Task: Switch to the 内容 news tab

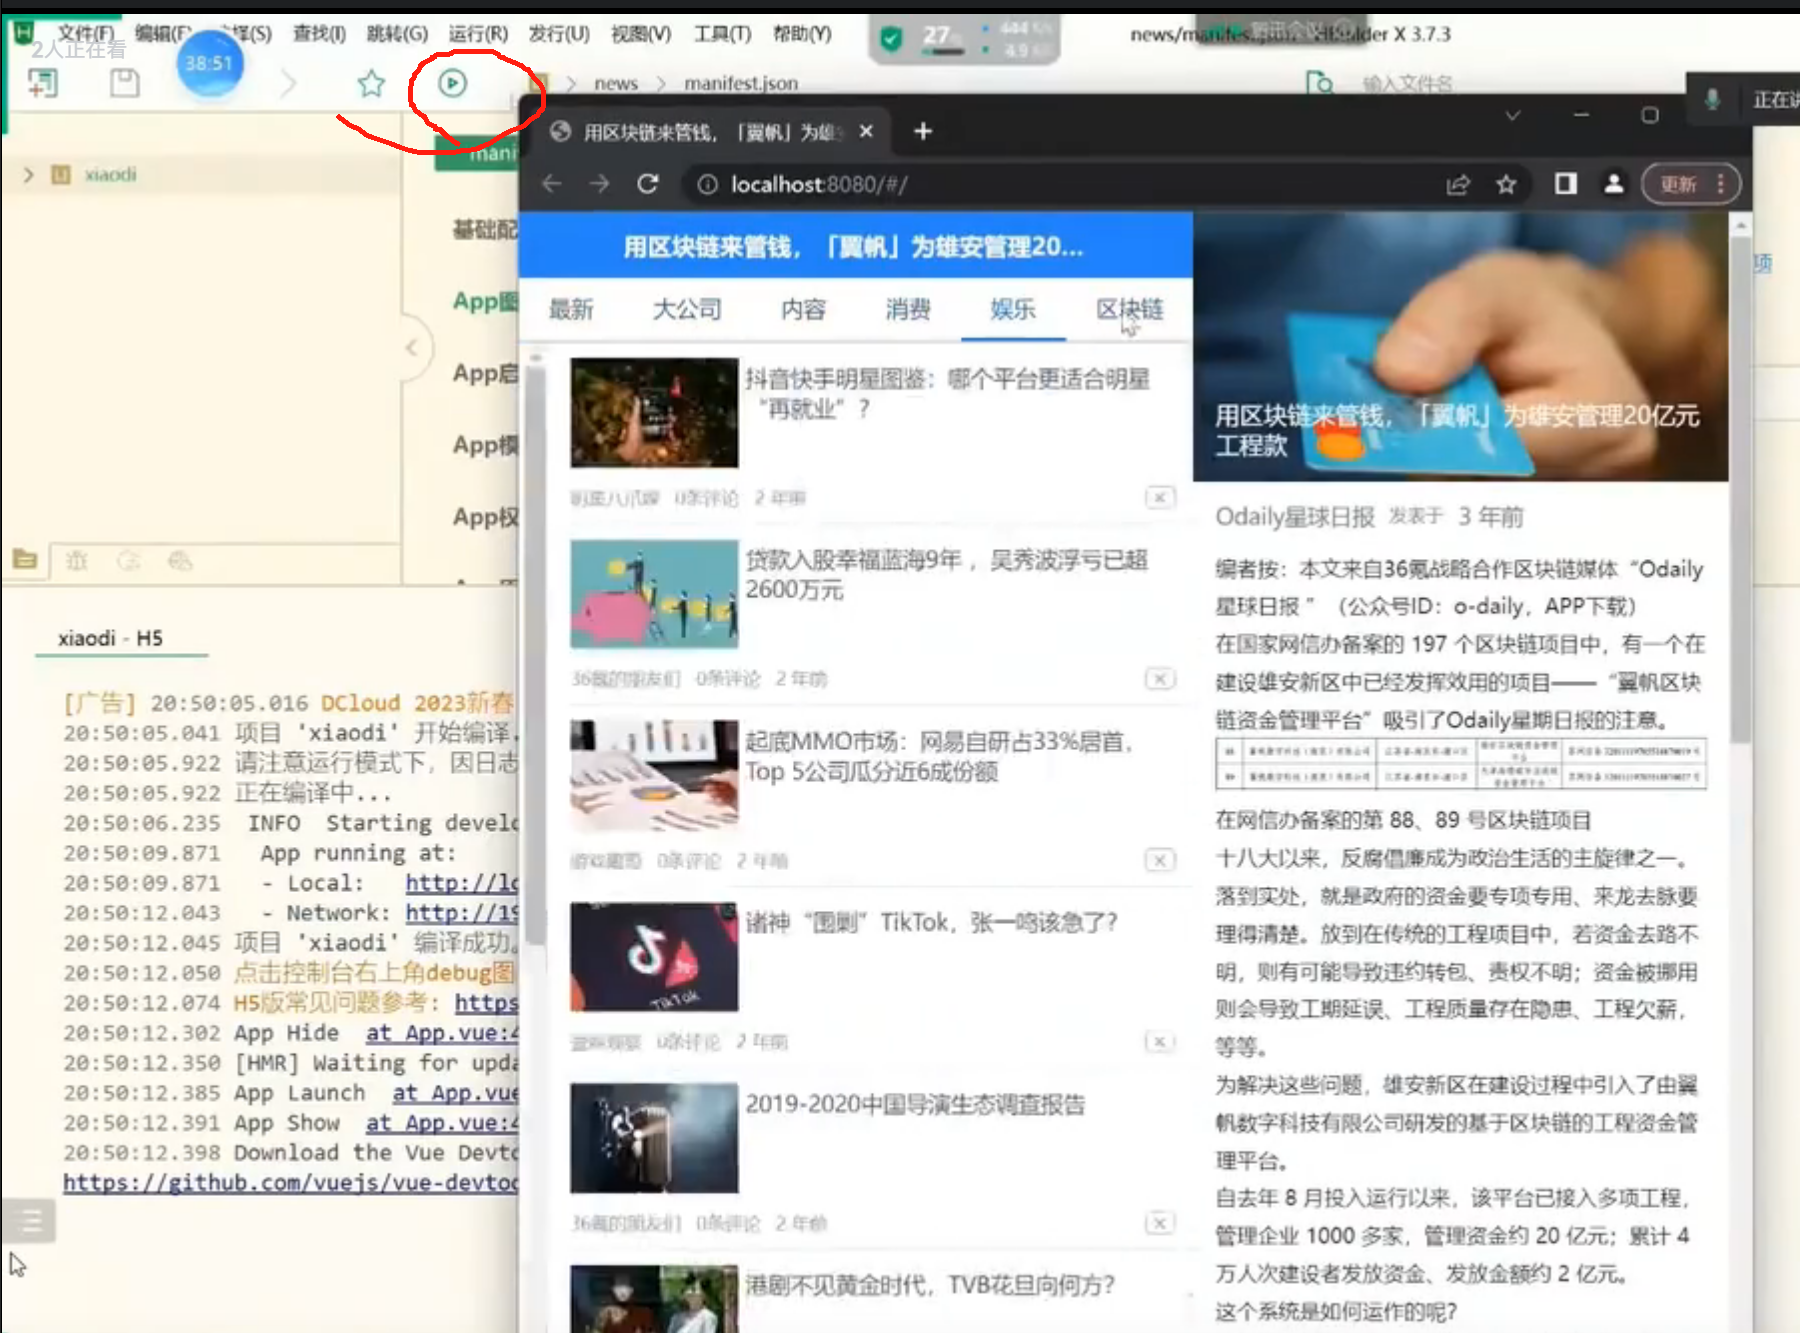Action: pos(804,310)
